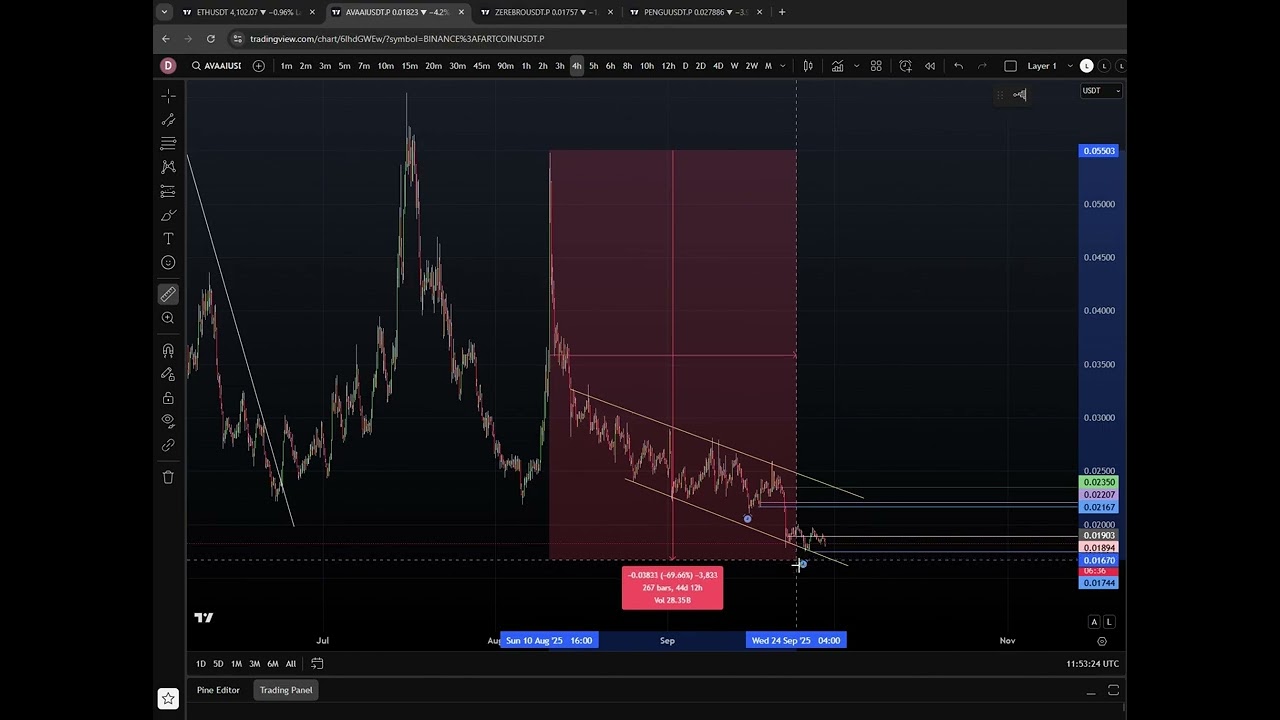Screen dimensions: 1280x720
Task: Select the crosshair cursor tool
Action: tap(168, 96)
